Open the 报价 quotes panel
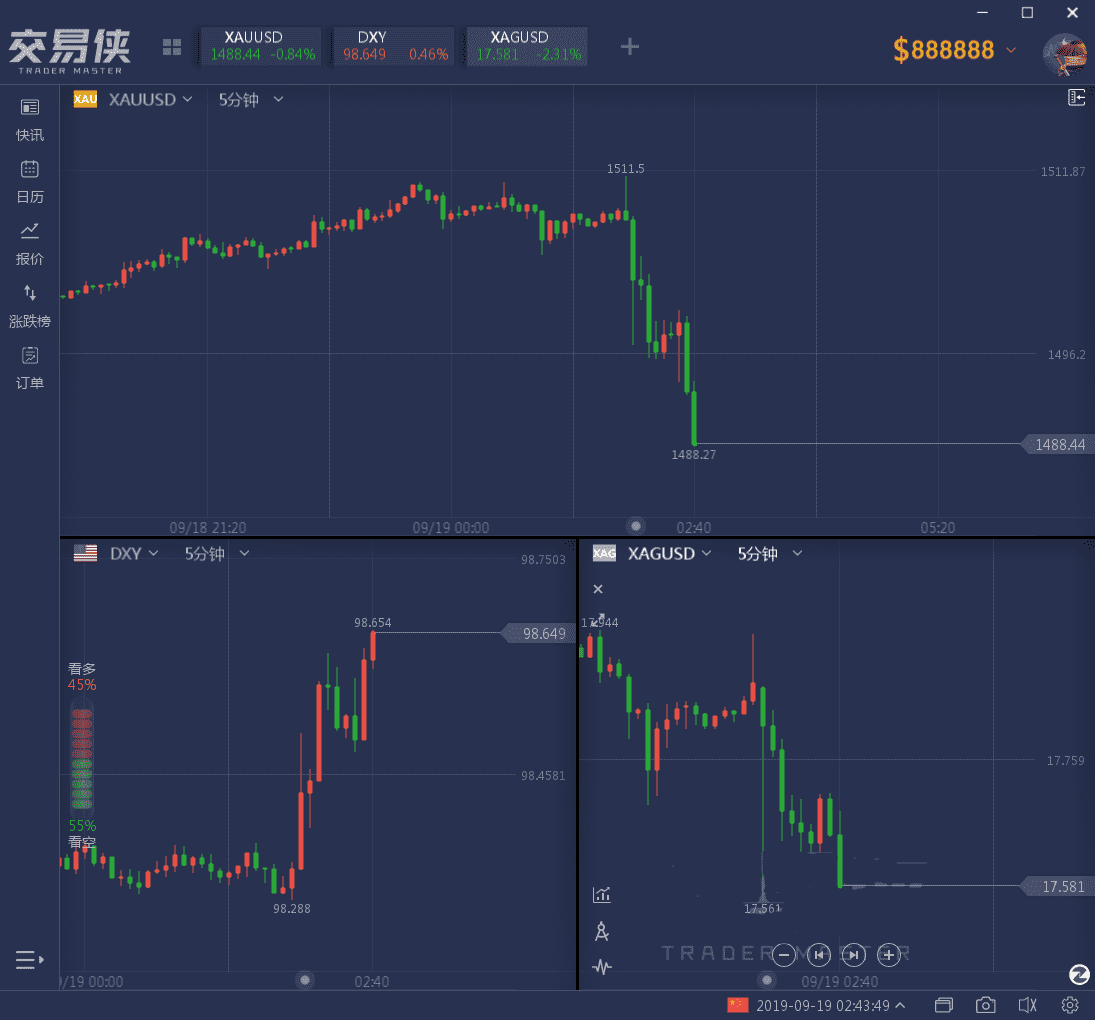 30,242
